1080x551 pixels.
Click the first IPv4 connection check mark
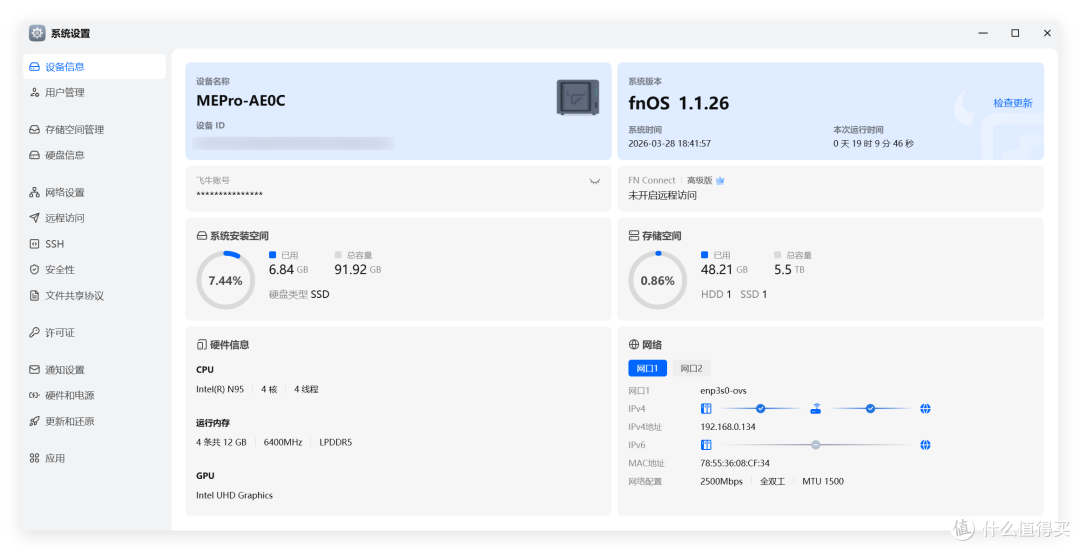click(x=760, y=408)
